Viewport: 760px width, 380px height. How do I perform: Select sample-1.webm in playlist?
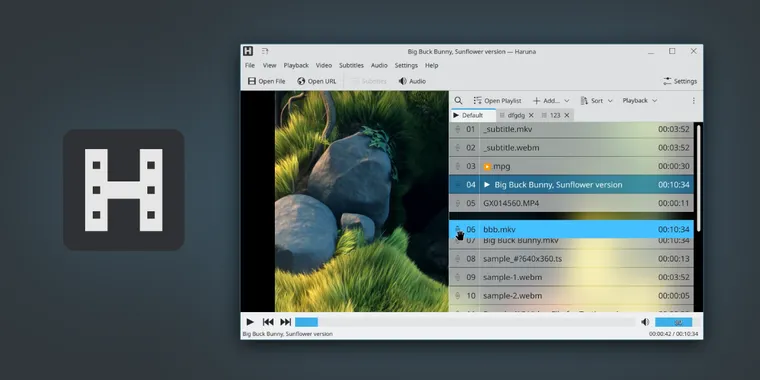pos(571,277)
